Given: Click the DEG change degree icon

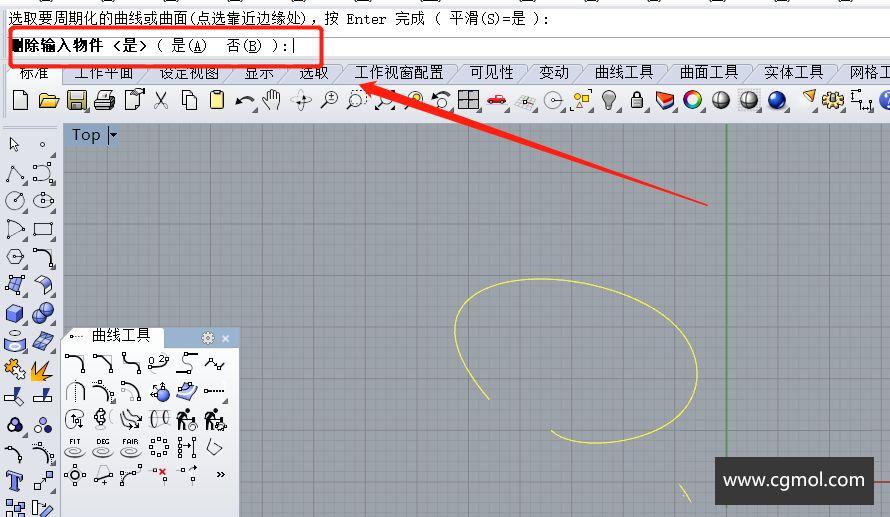Looking at the screenshot, I should tap(103, 448).
